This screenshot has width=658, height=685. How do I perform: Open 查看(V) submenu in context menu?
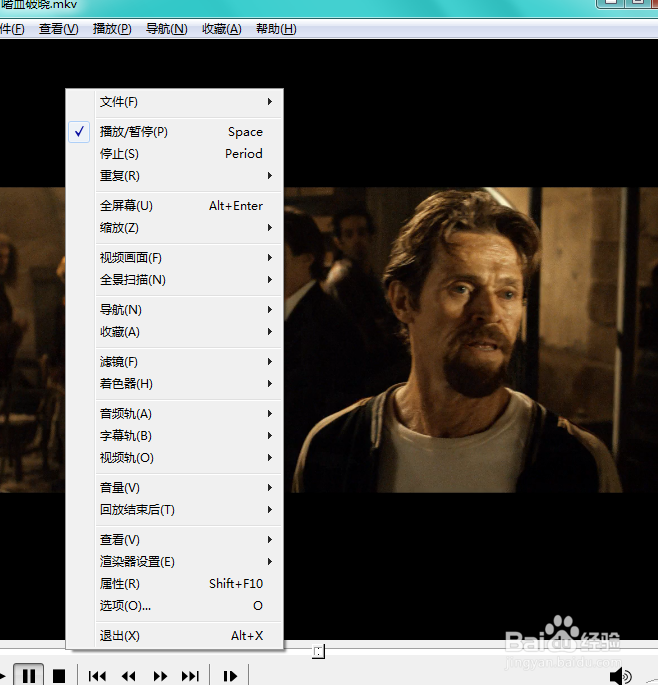[174, 540]
